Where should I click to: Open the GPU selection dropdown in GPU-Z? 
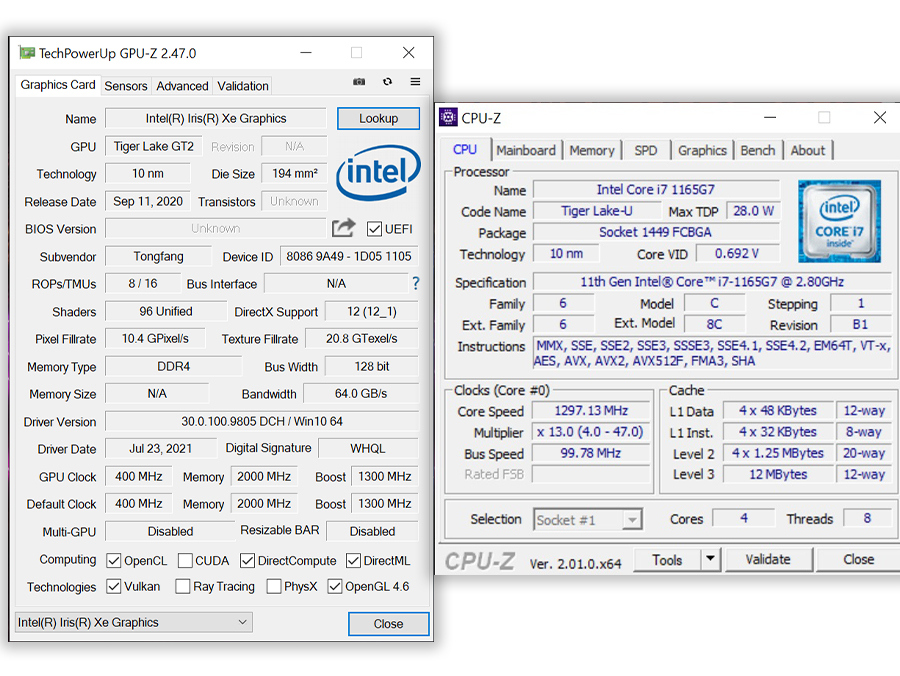(x=134, y=622)
